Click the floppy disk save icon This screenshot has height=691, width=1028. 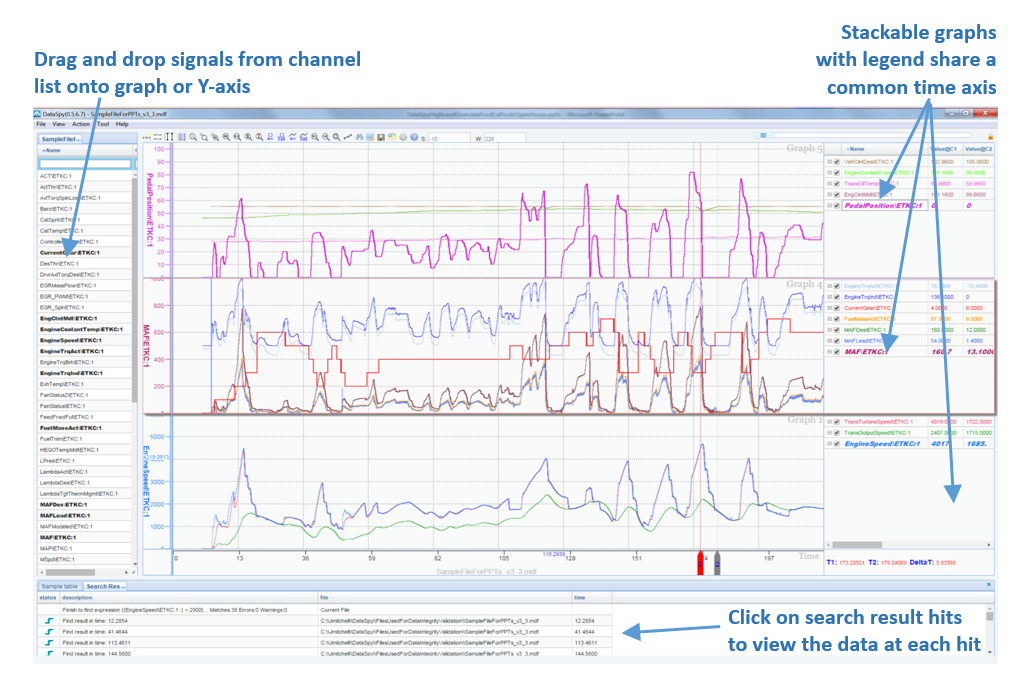(x=381, y=137)
